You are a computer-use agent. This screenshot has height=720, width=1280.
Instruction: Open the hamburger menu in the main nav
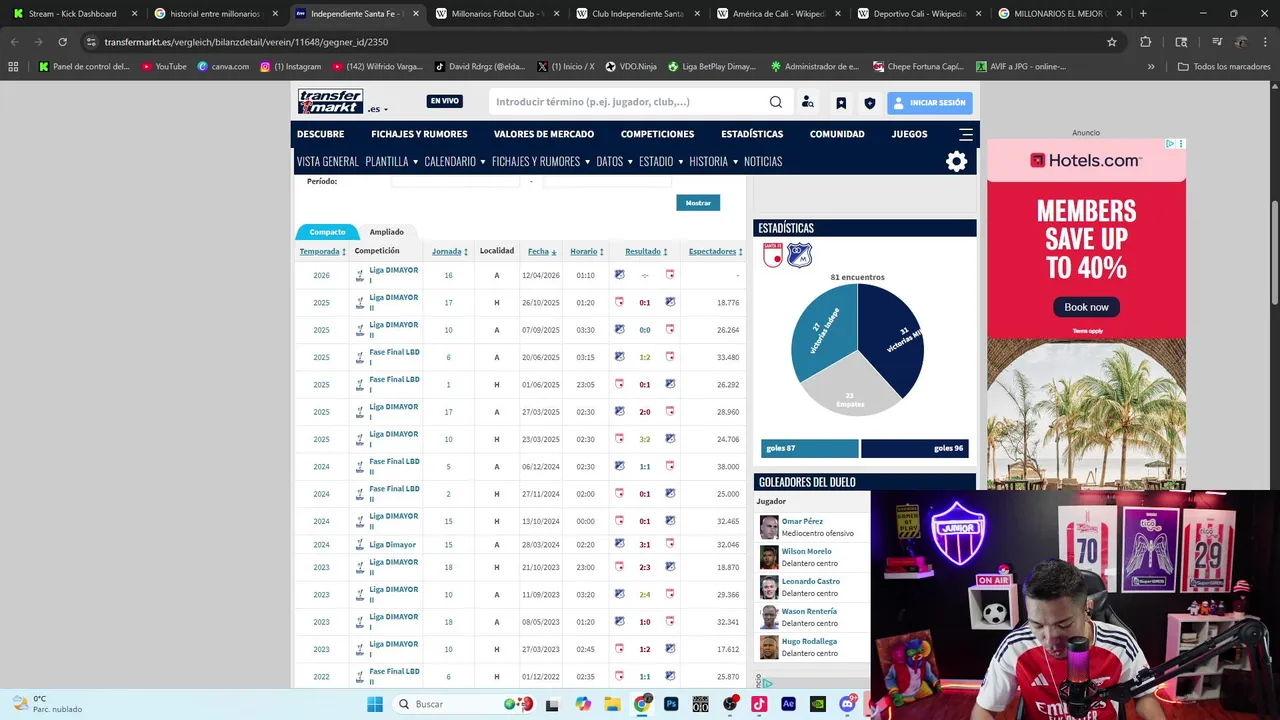965,134
